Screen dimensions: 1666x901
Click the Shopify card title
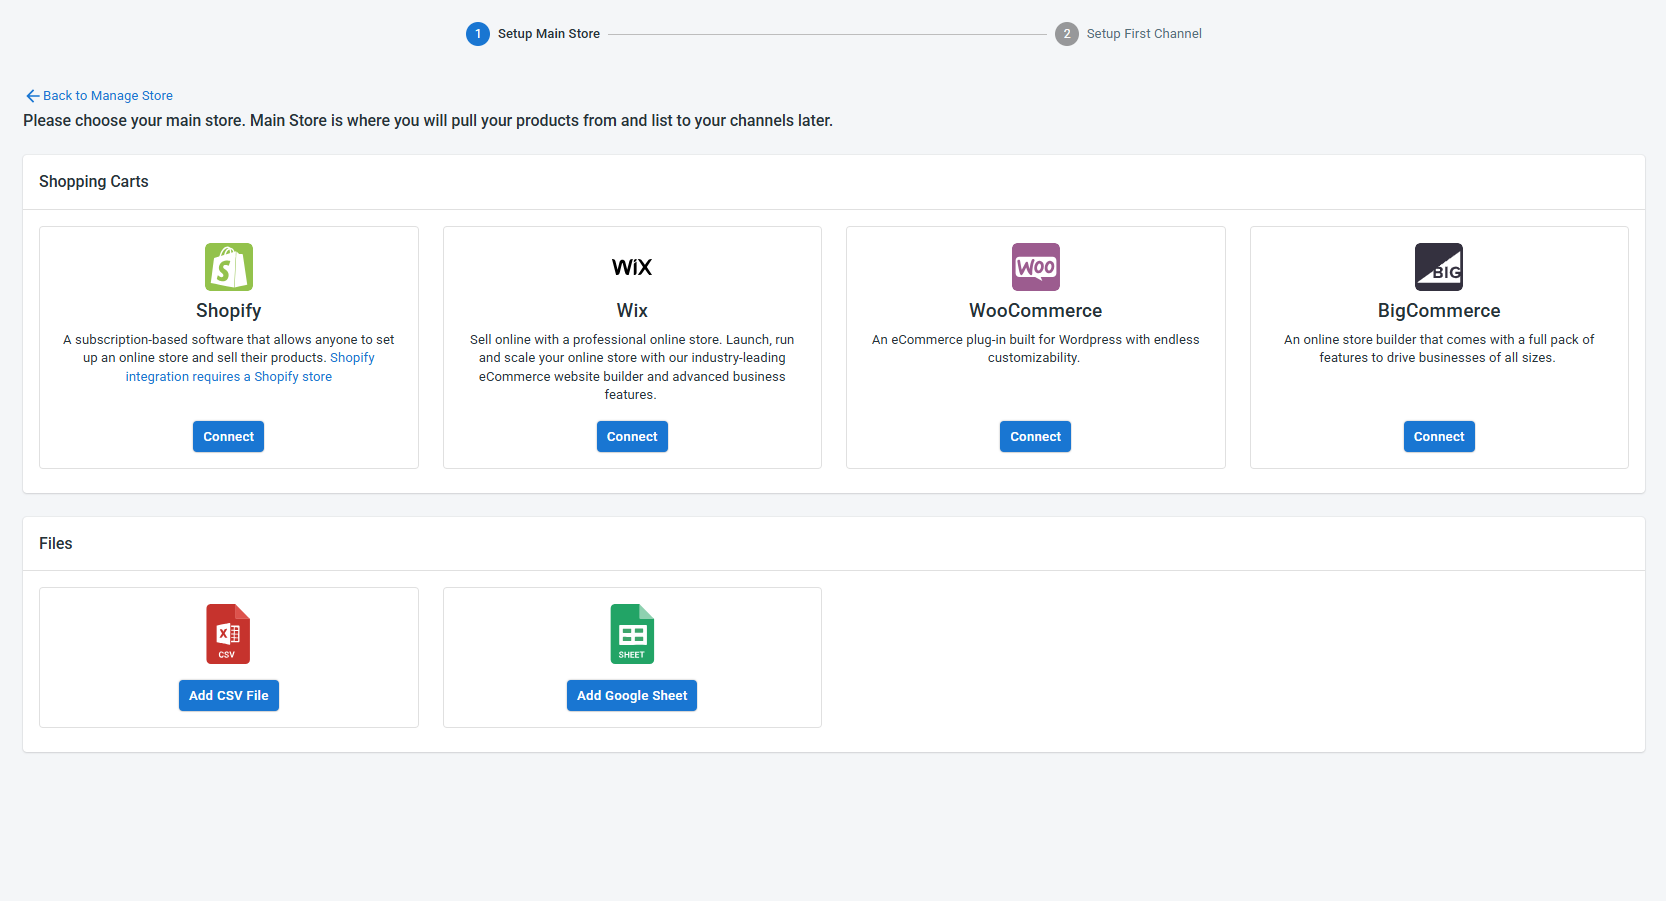click(x=228, y=311)
